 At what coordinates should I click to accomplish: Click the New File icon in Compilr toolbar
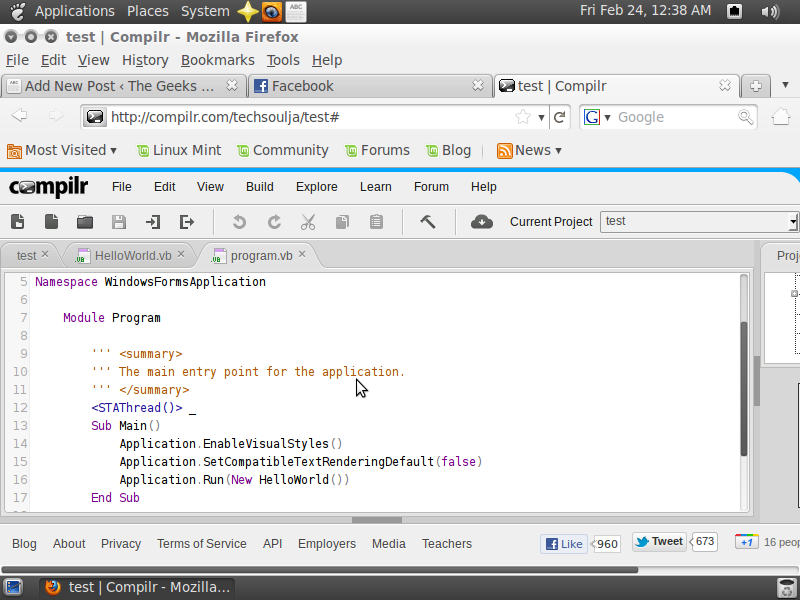[18, 222]
